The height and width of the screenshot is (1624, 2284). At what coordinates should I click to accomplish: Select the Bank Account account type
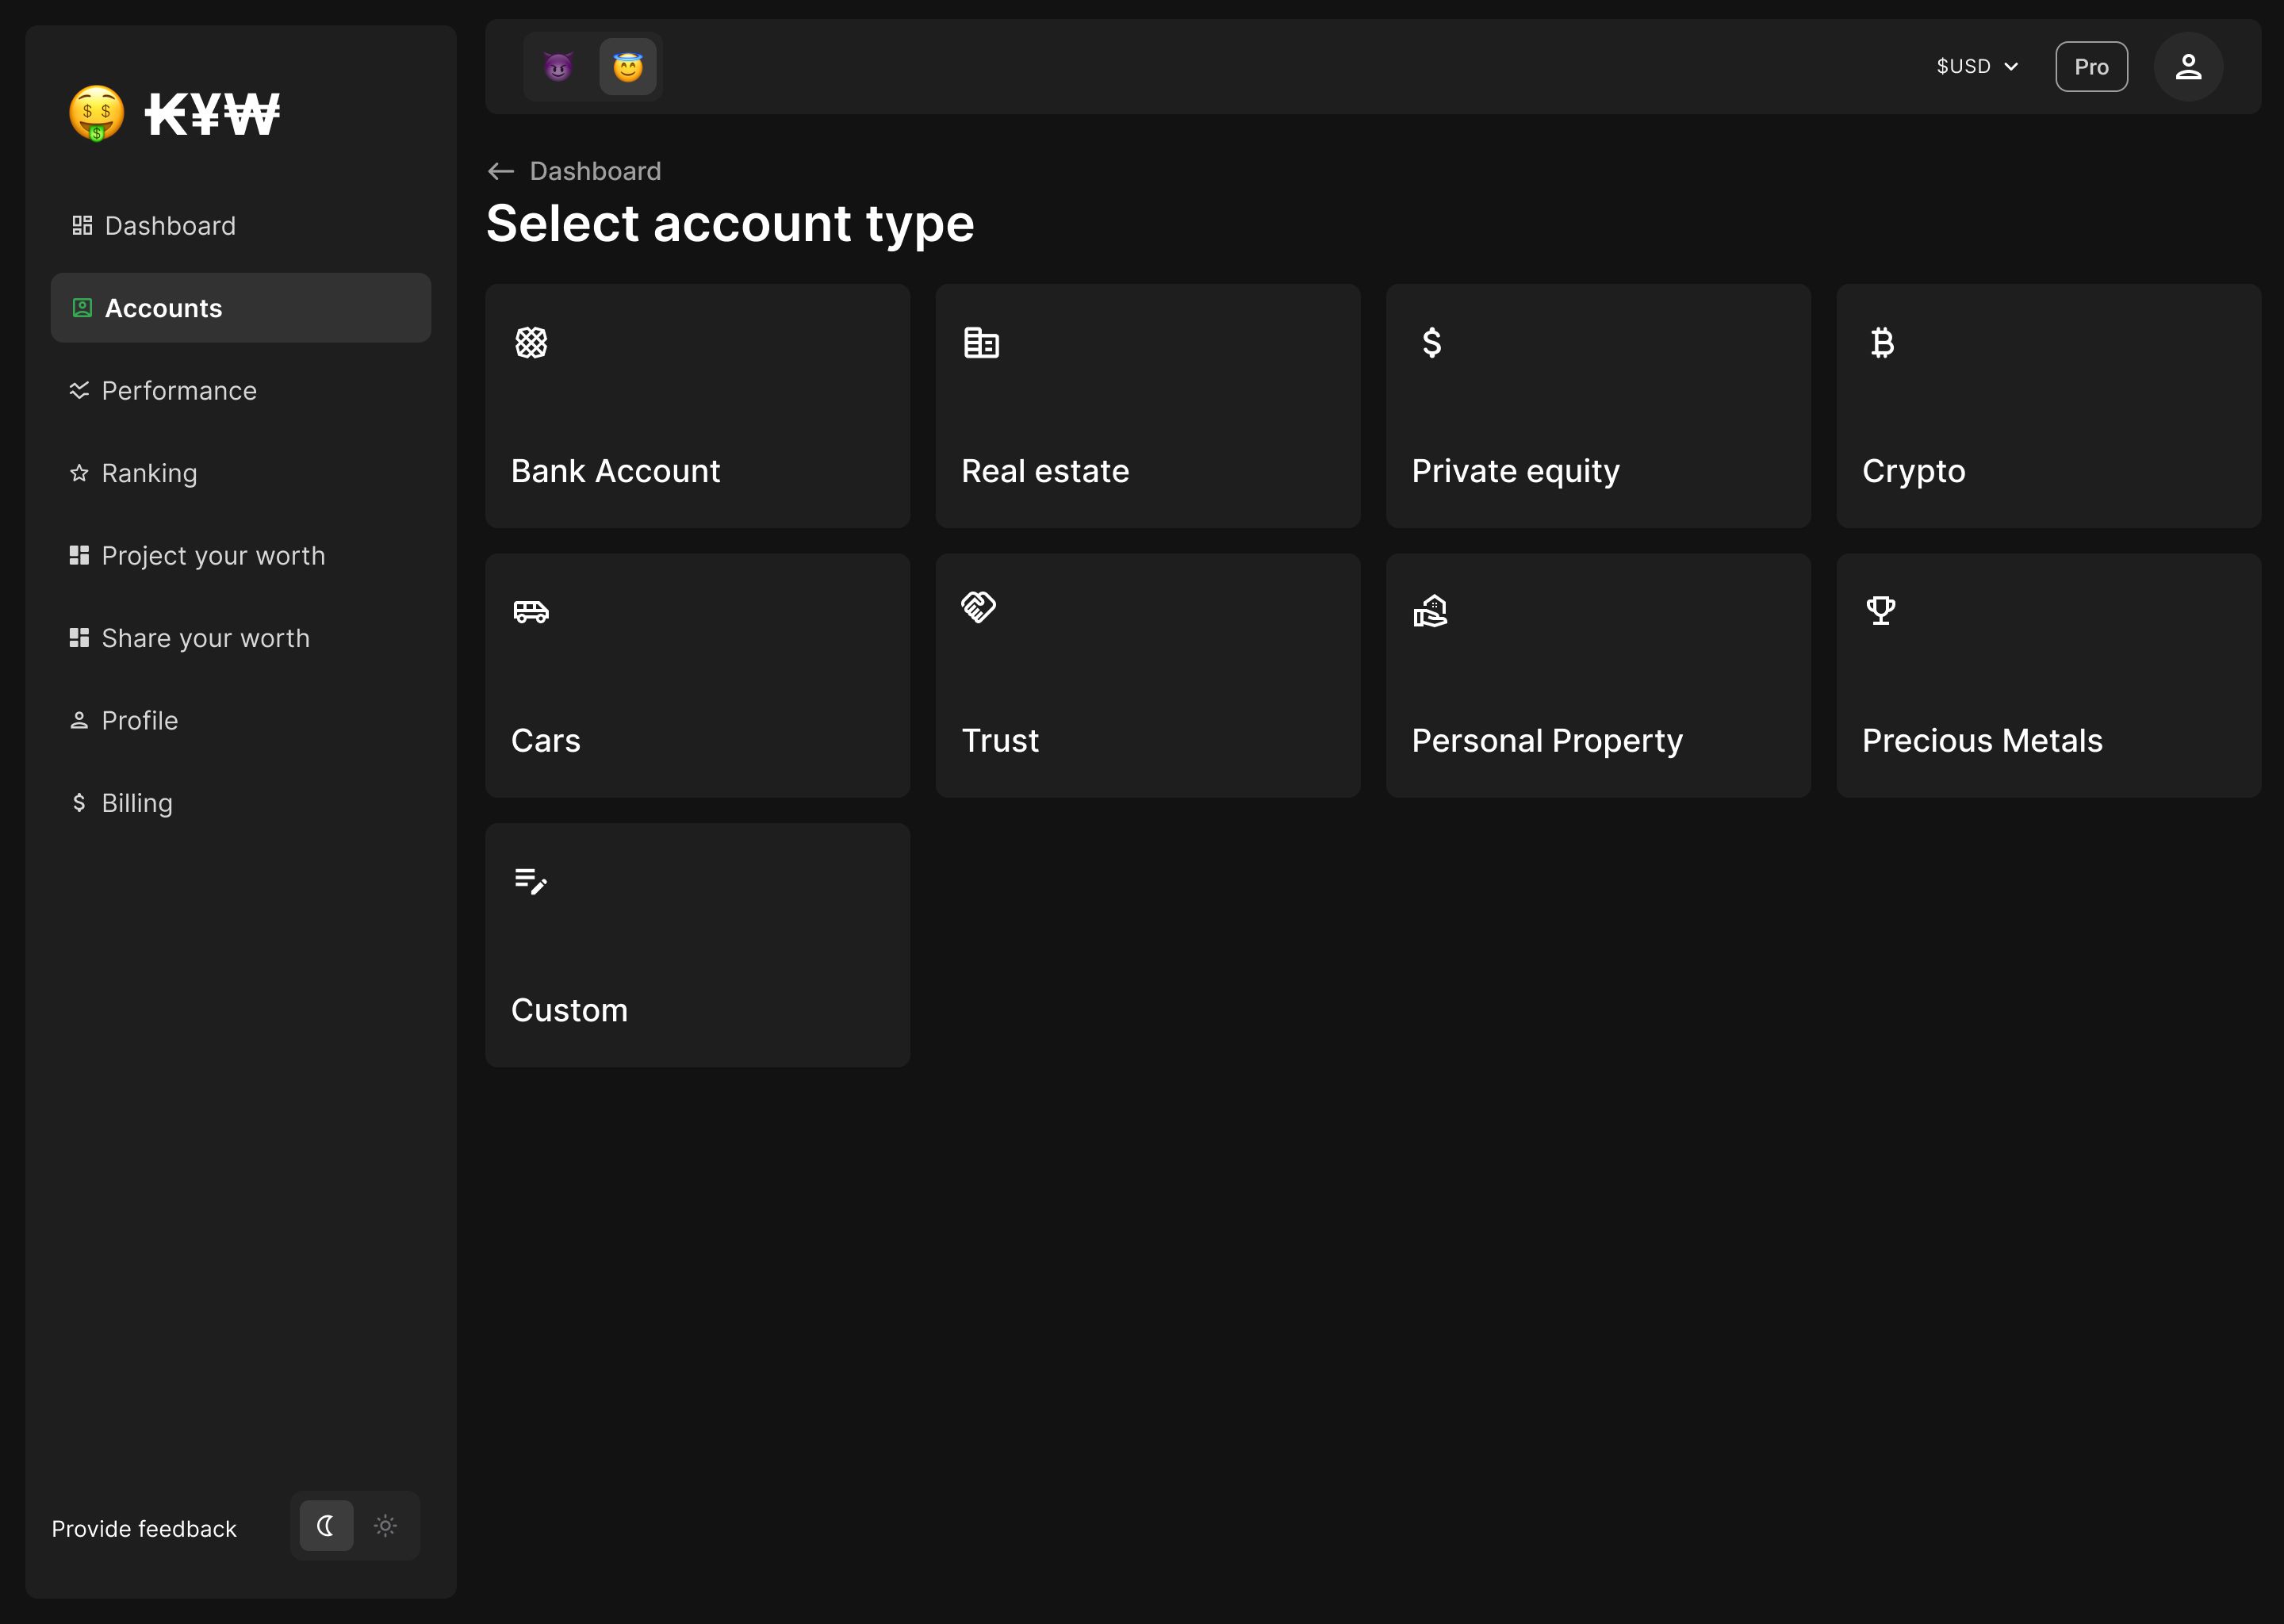click(x=698, y=404)
